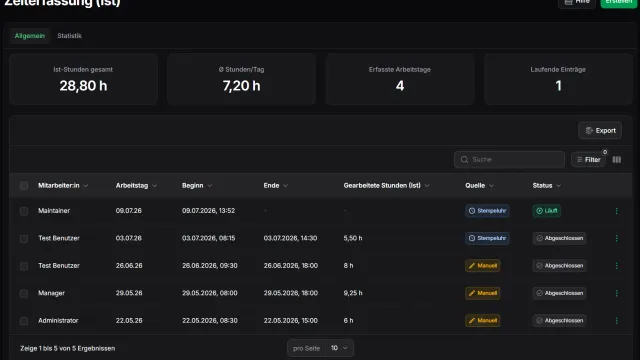Click the Manuell badge in Manager row
The width and height of the screenshot is (640, 360).
click(x=482, y=293)
